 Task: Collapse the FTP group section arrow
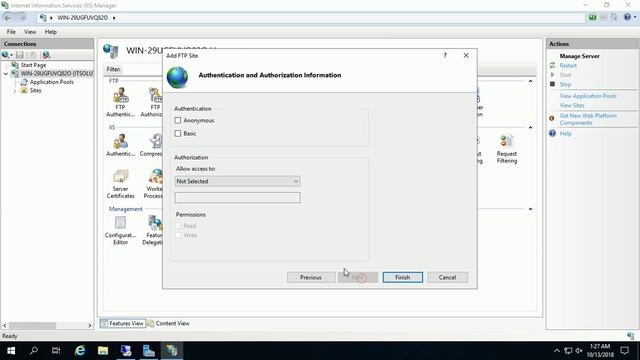530,81
